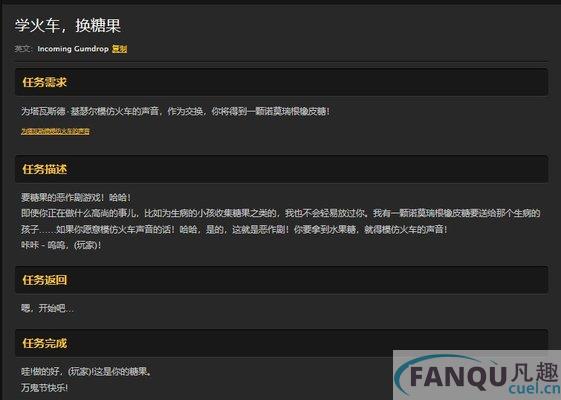Click the quest title 学火车，换糖果

(68, 26)
